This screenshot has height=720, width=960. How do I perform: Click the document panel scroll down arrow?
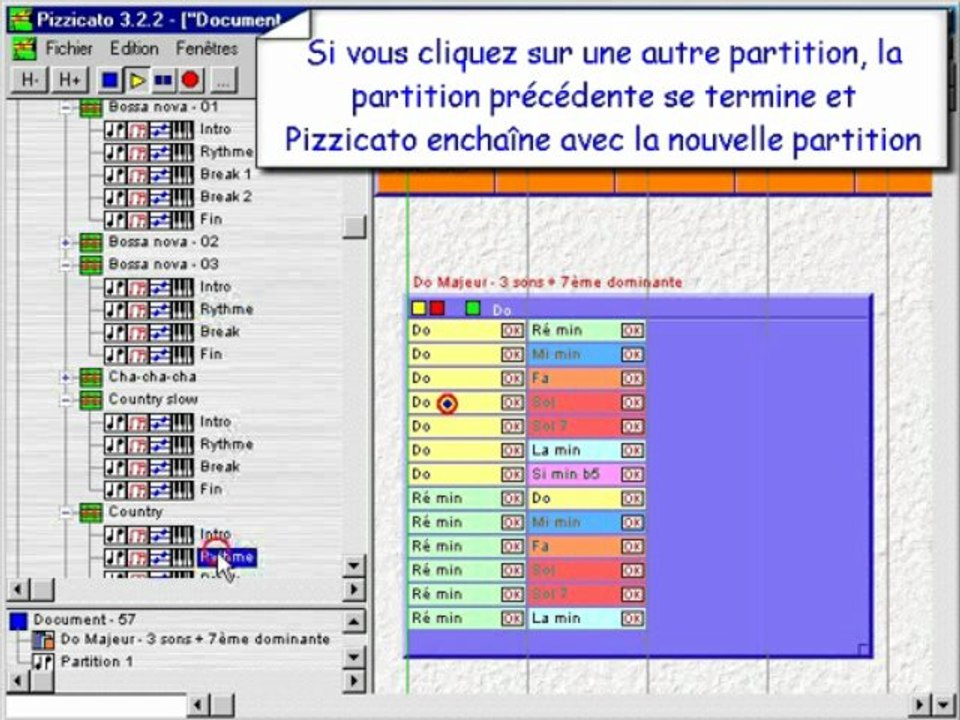click(x=354, y=657)
